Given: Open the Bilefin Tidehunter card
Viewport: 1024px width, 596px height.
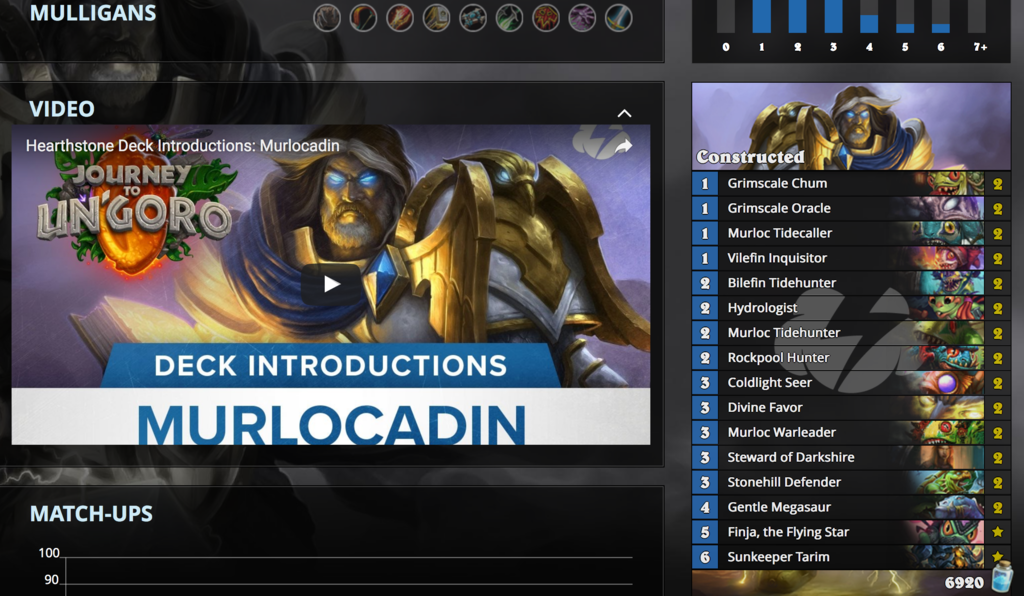Looking at the screenshot, I should pyautogui.click(x=851, y=283).
